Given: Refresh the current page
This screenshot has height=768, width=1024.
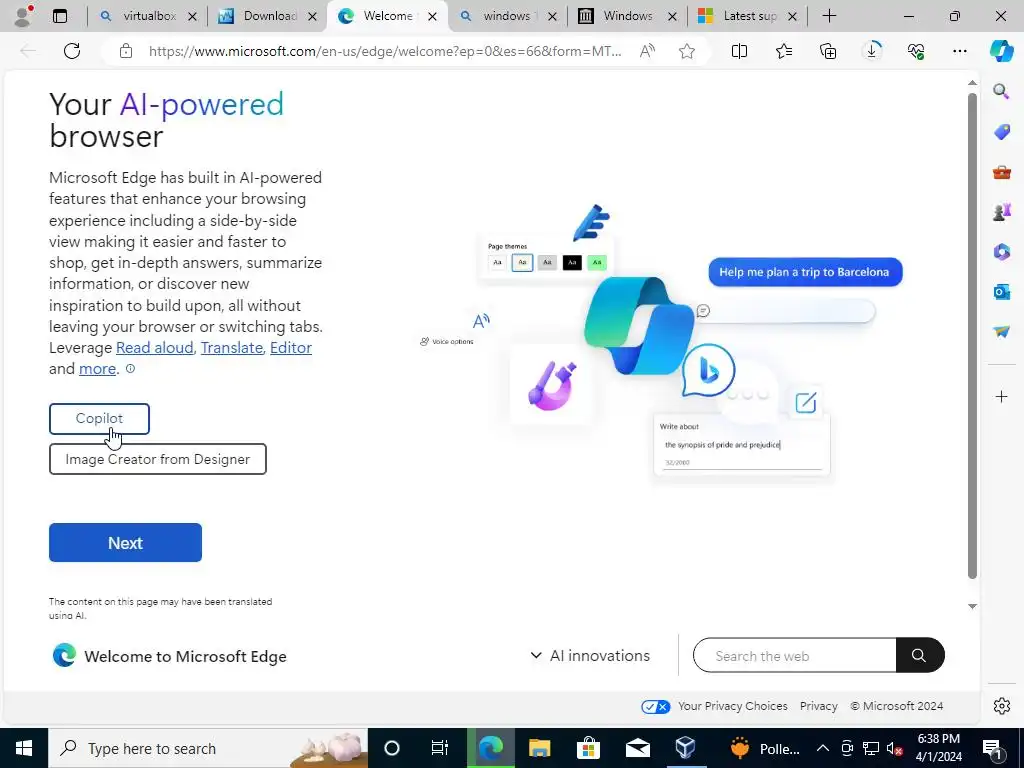Looking at the screenshot, I should click(72, 51).
